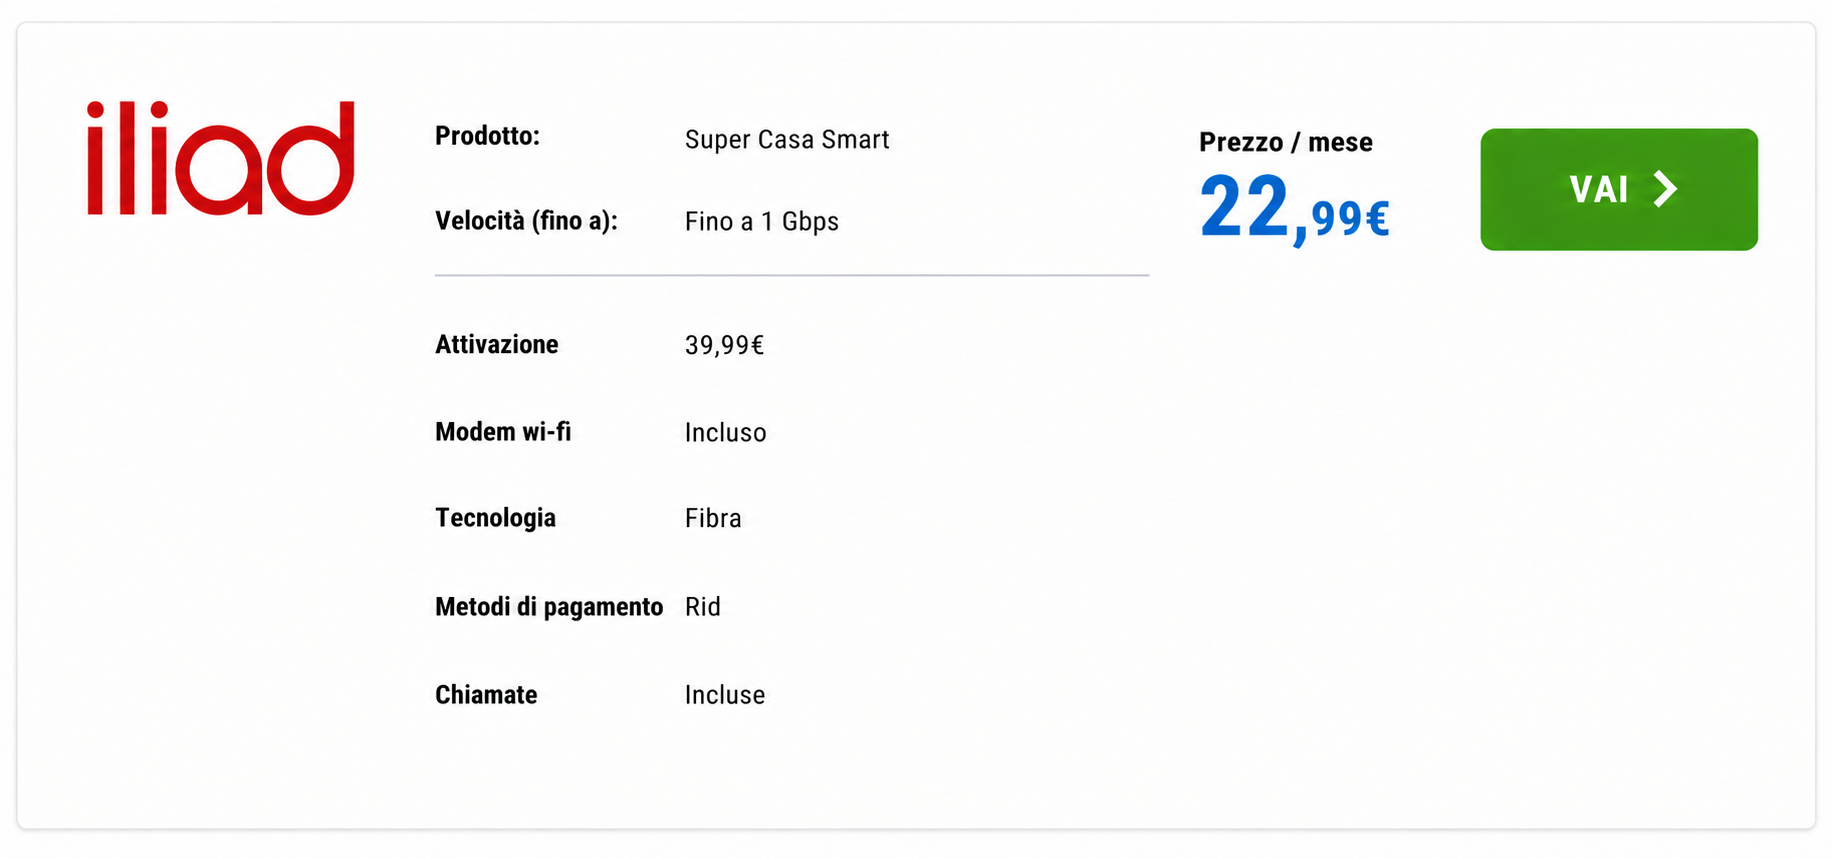Select the Super Casa Smart product name
The width and height of the screenshot is (1832, 858).
[787, 139]
